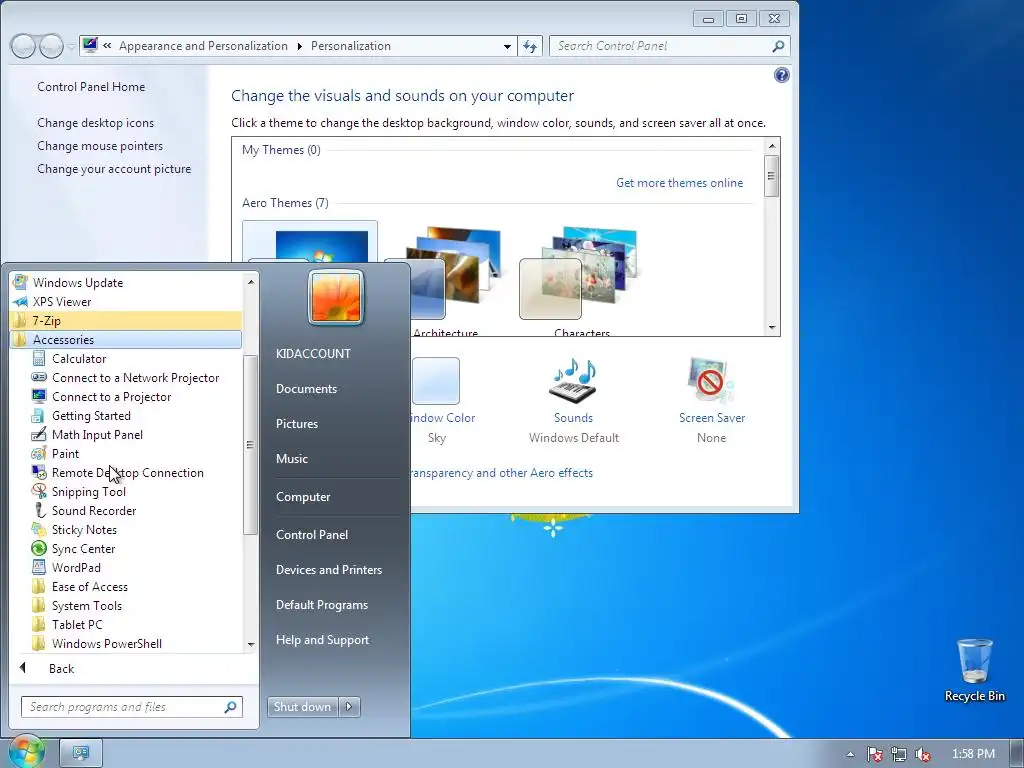1024x768 pixels.
Task: Start the Snipping Tool
Action: point(89,491)
